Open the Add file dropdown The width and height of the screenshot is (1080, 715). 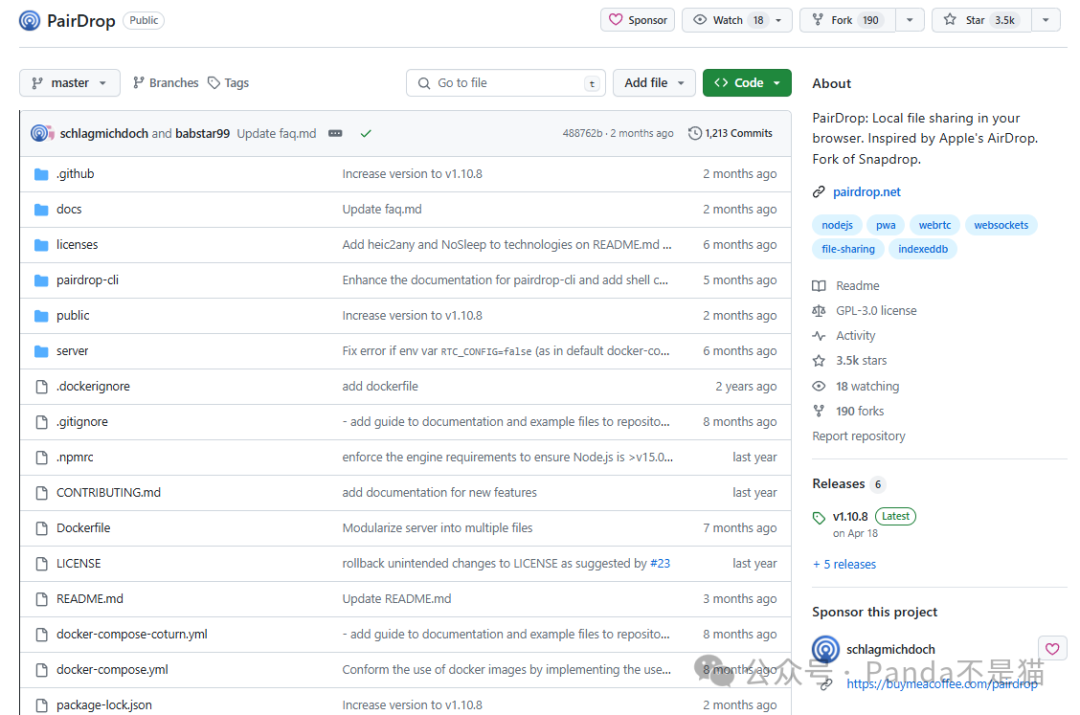pos(654,83)
